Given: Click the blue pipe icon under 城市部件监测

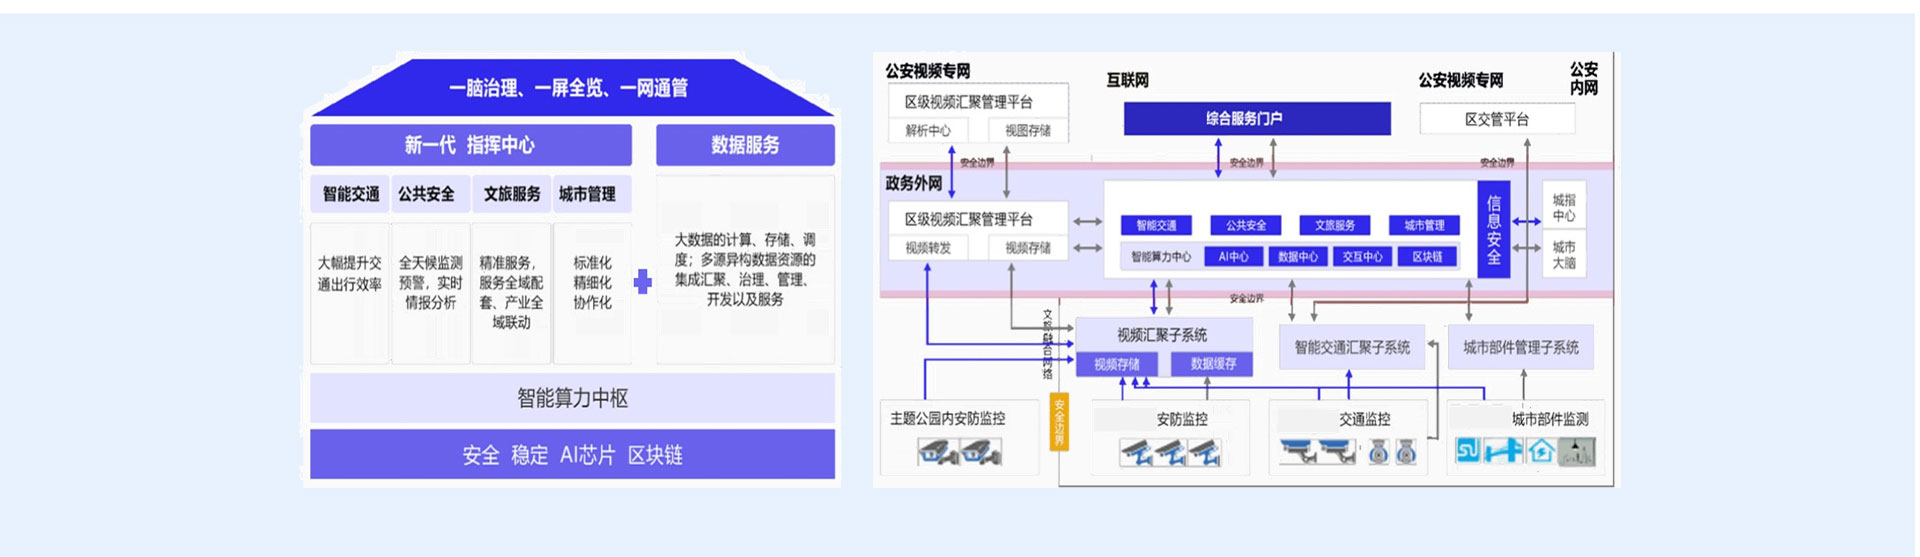Looking at the screenshot, I should (1504, 451).
